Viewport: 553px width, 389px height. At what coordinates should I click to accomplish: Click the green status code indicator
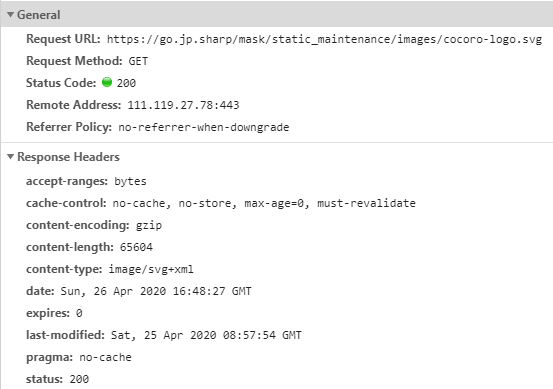pyautogui.click(x=107, y=82)
